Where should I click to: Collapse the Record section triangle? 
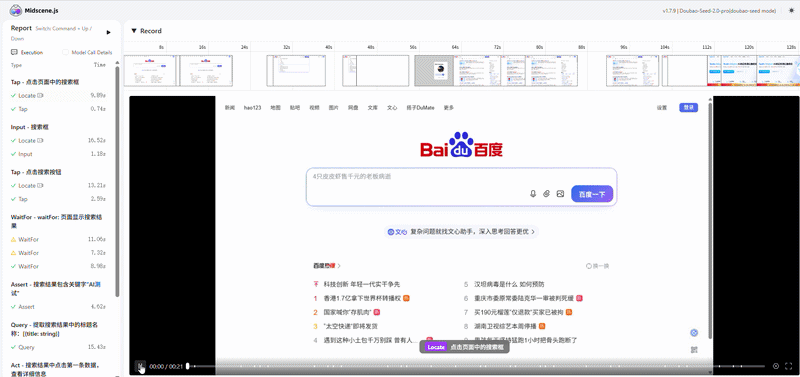[x=134, y=31]
